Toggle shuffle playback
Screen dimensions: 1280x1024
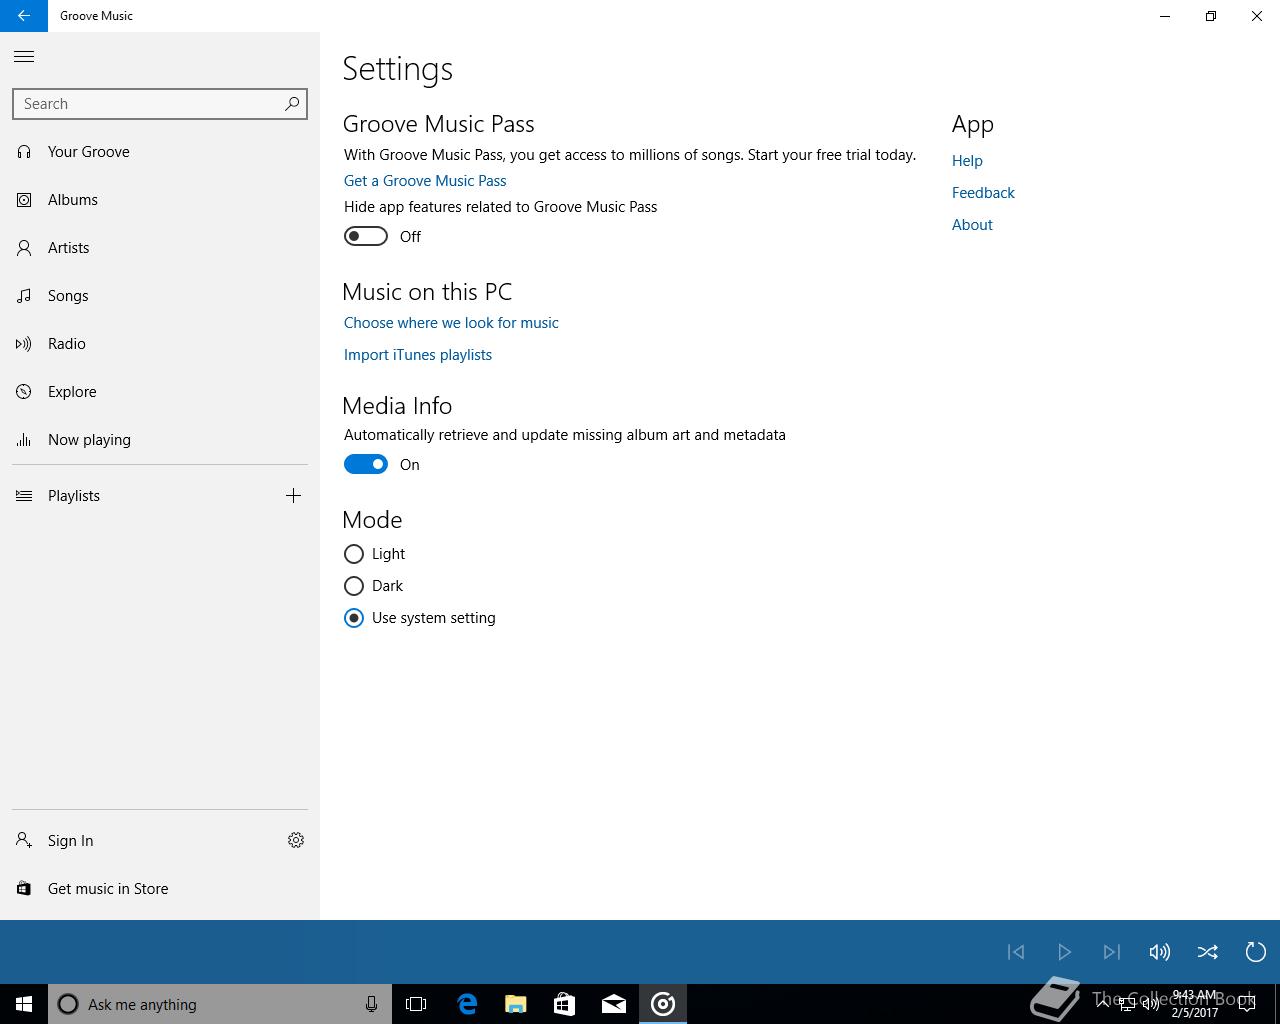(1208, 952)
